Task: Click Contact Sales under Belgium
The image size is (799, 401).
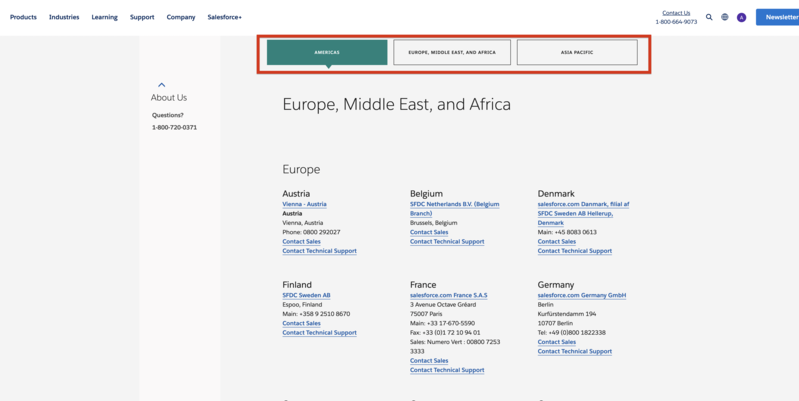Action: [429, 232]
